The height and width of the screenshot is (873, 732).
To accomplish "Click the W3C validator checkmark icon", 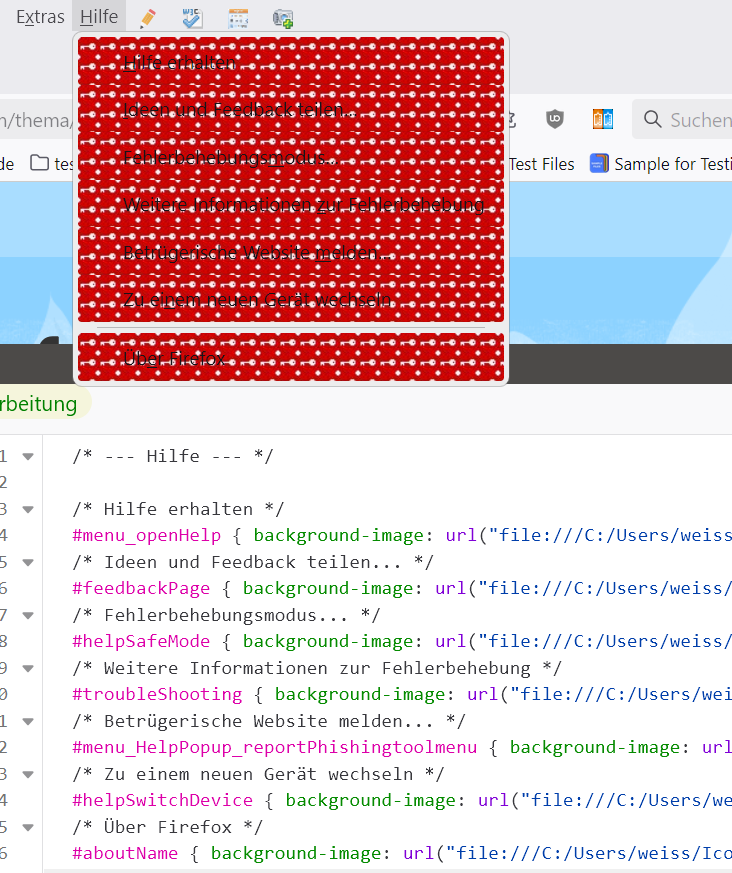I will 192,17.
